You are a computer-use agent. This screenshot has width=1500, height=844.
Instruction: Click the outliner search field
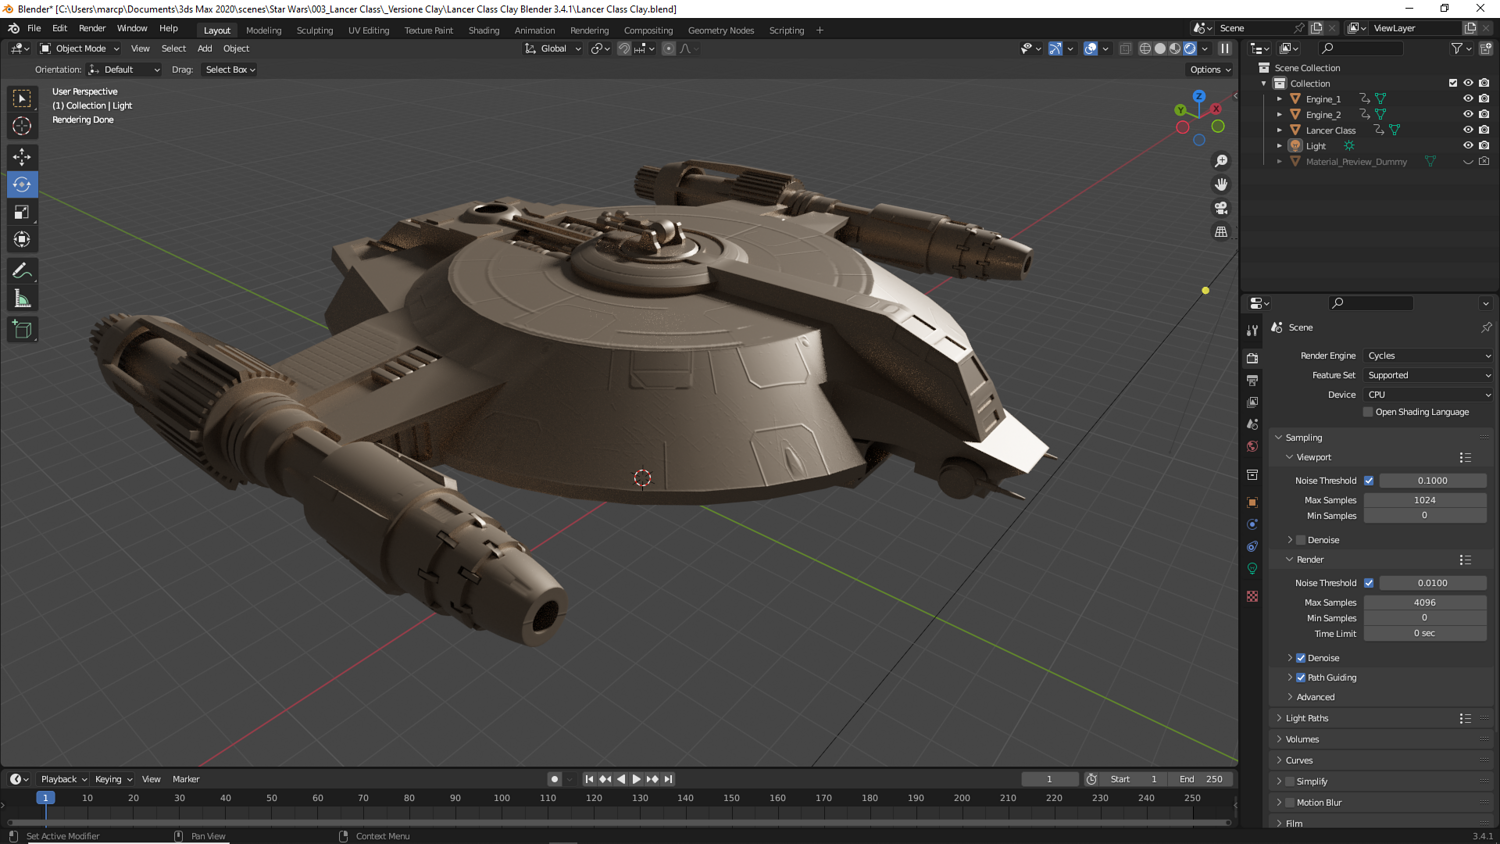(1361, 48)
